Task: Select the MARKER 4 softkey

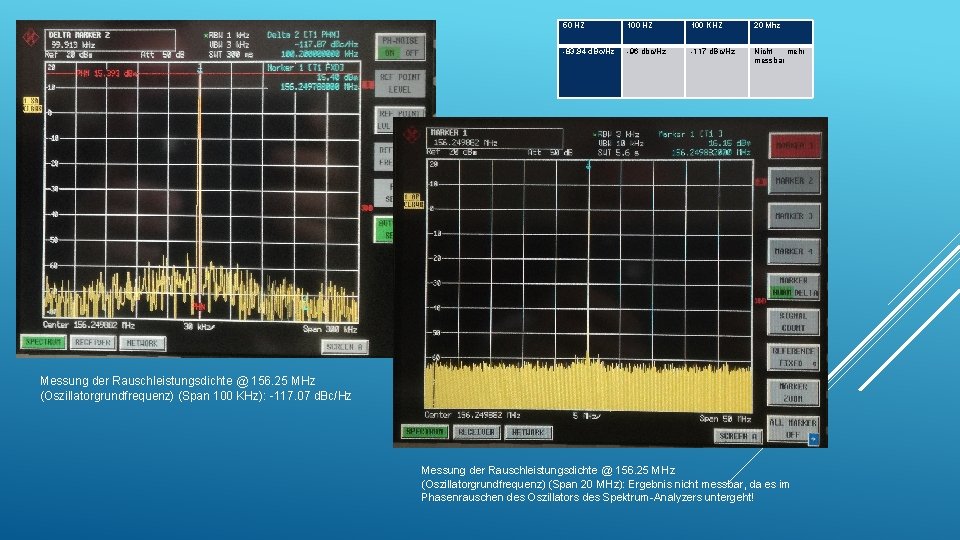Action: pyautogui.click(x=794, y=252)
